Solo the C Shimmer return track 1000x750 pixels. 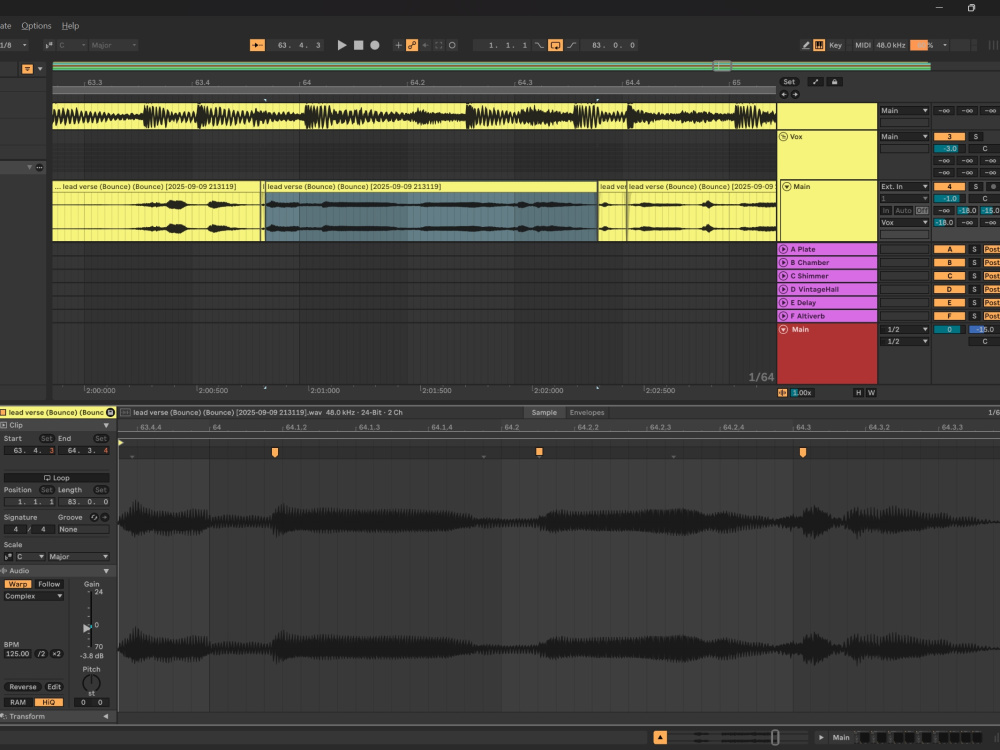click(974, 276)
